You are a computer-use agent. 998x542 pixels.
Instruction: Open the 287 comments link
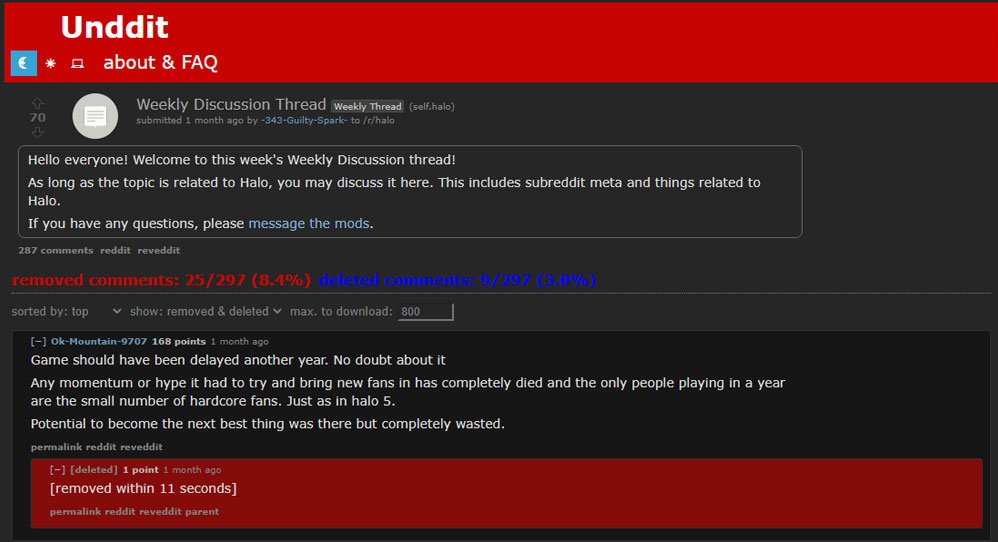pyautogui.click(x=55, y=251)
